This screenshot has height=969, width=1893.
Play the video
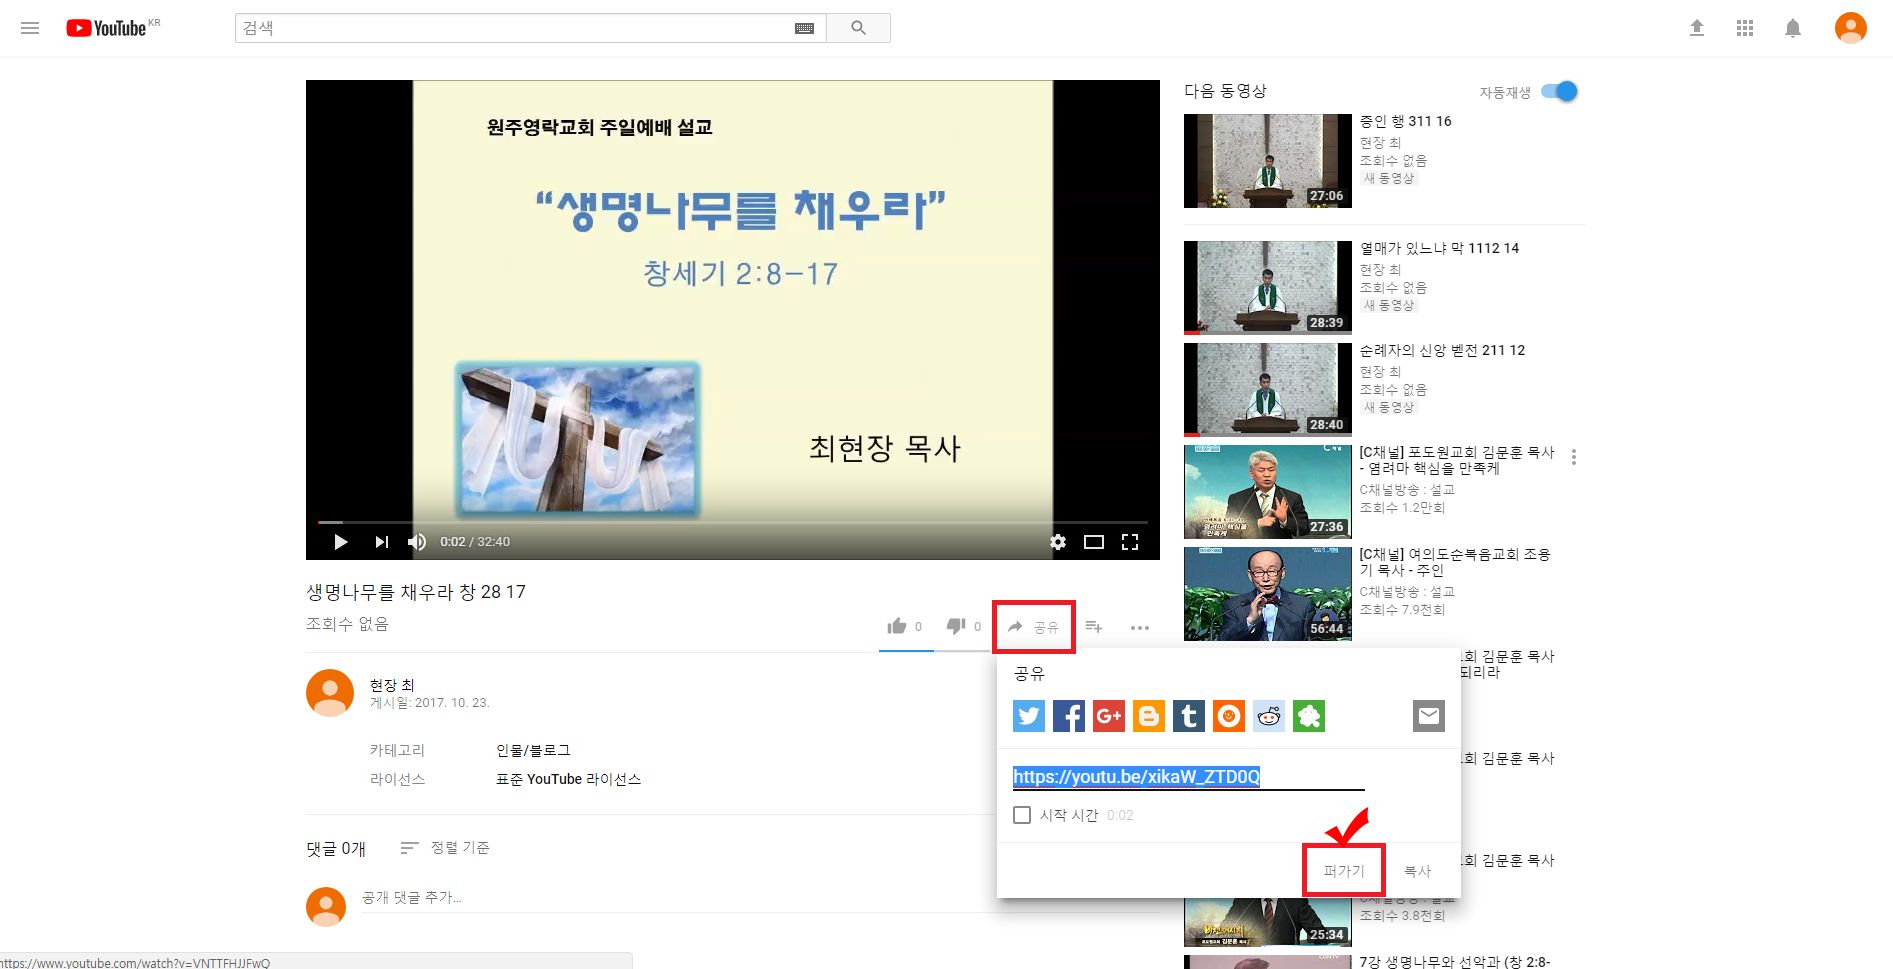[x=341, y=542]
